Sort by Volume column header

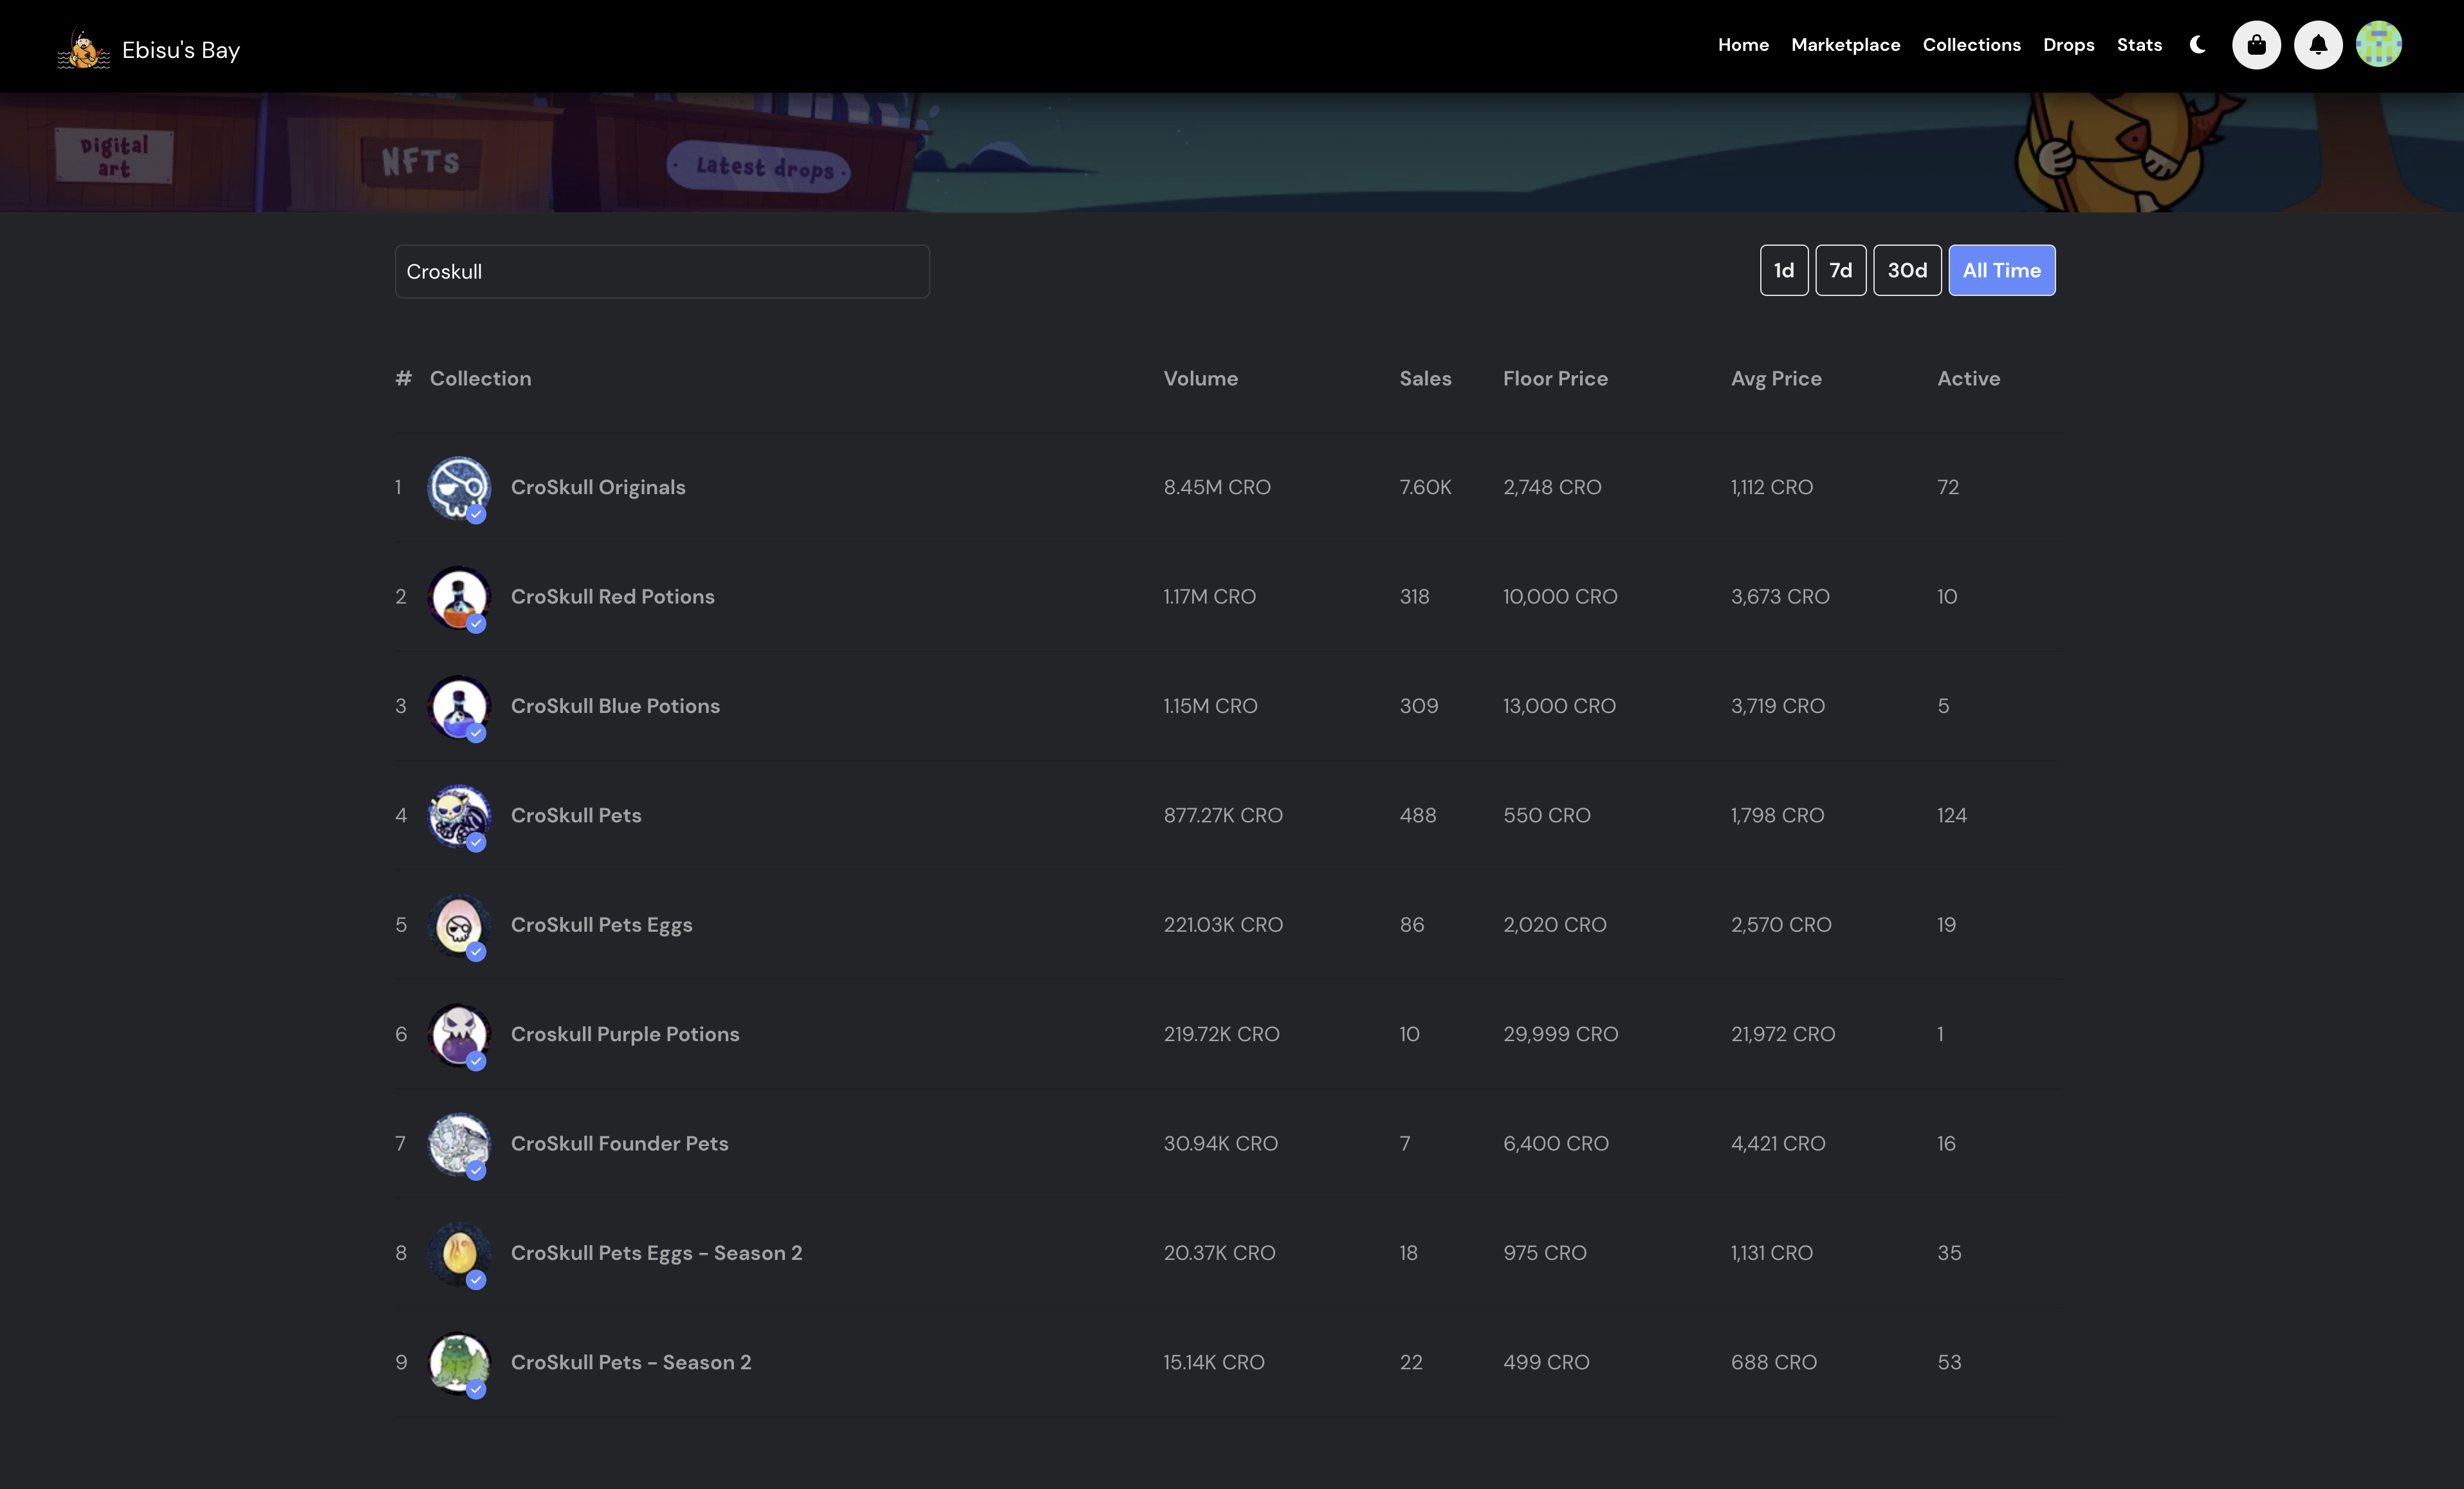pos(1200,379)
